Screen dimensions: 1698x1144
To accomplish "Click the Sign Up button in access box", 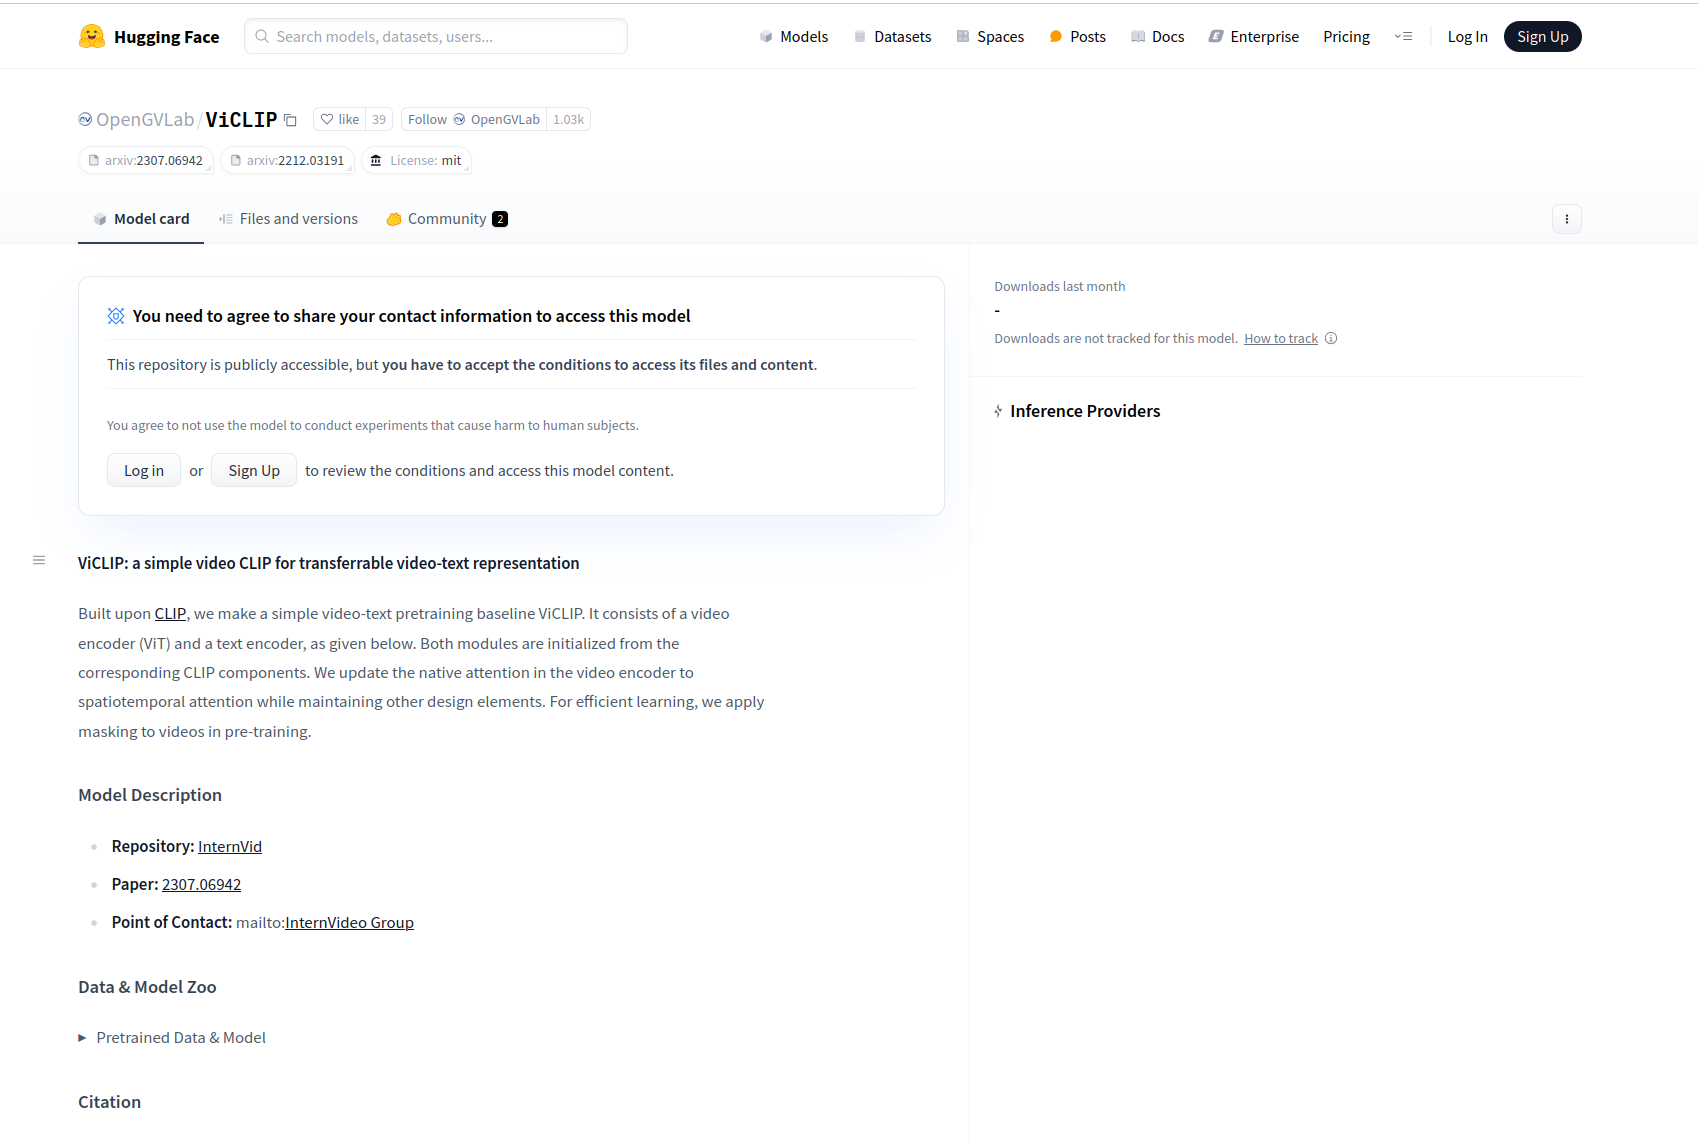I will pyautogui.click(x=254, y=470).
